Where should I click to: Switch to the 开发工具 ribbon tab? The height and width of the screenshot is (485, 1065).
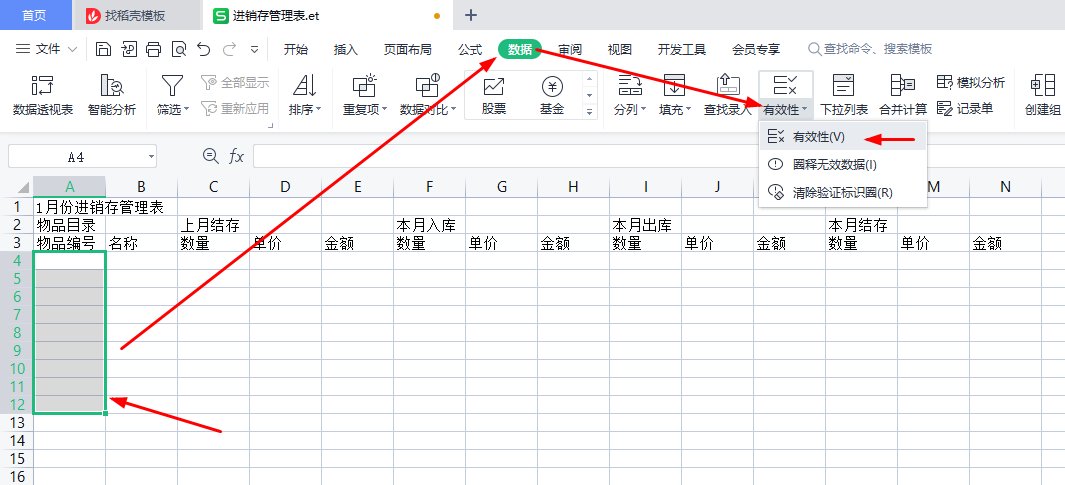tap(682, 50)
